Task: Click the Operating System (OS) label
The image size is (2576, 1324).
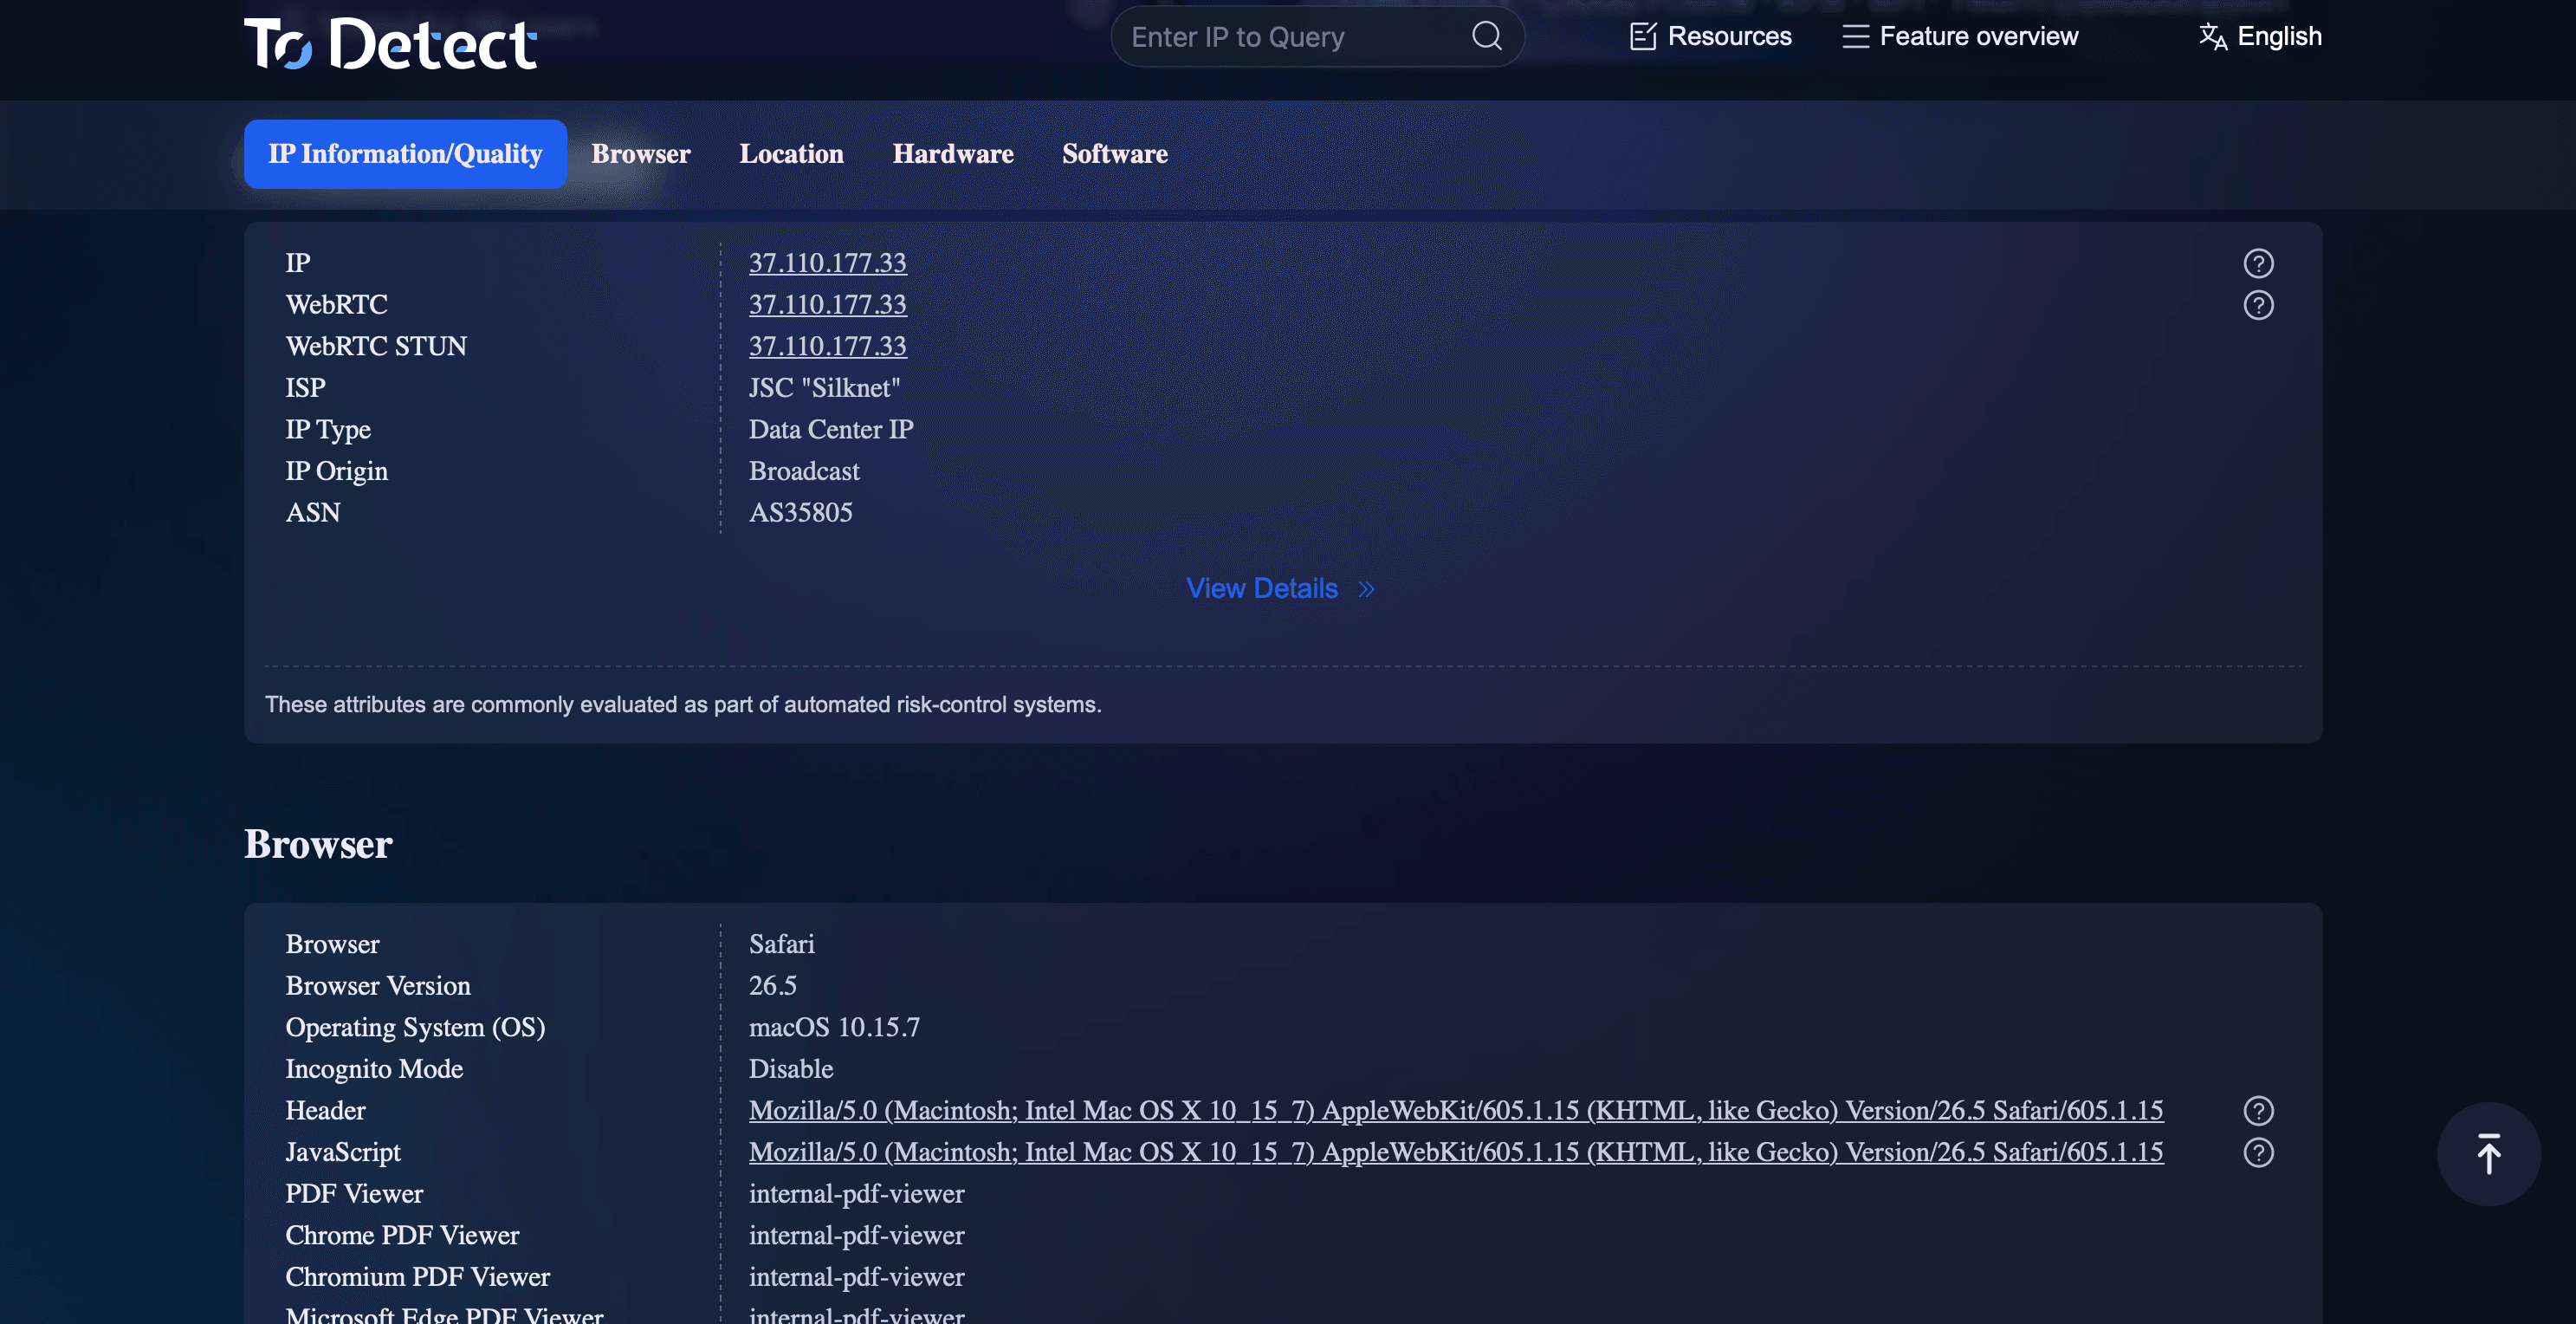Action: [415, 1027]
